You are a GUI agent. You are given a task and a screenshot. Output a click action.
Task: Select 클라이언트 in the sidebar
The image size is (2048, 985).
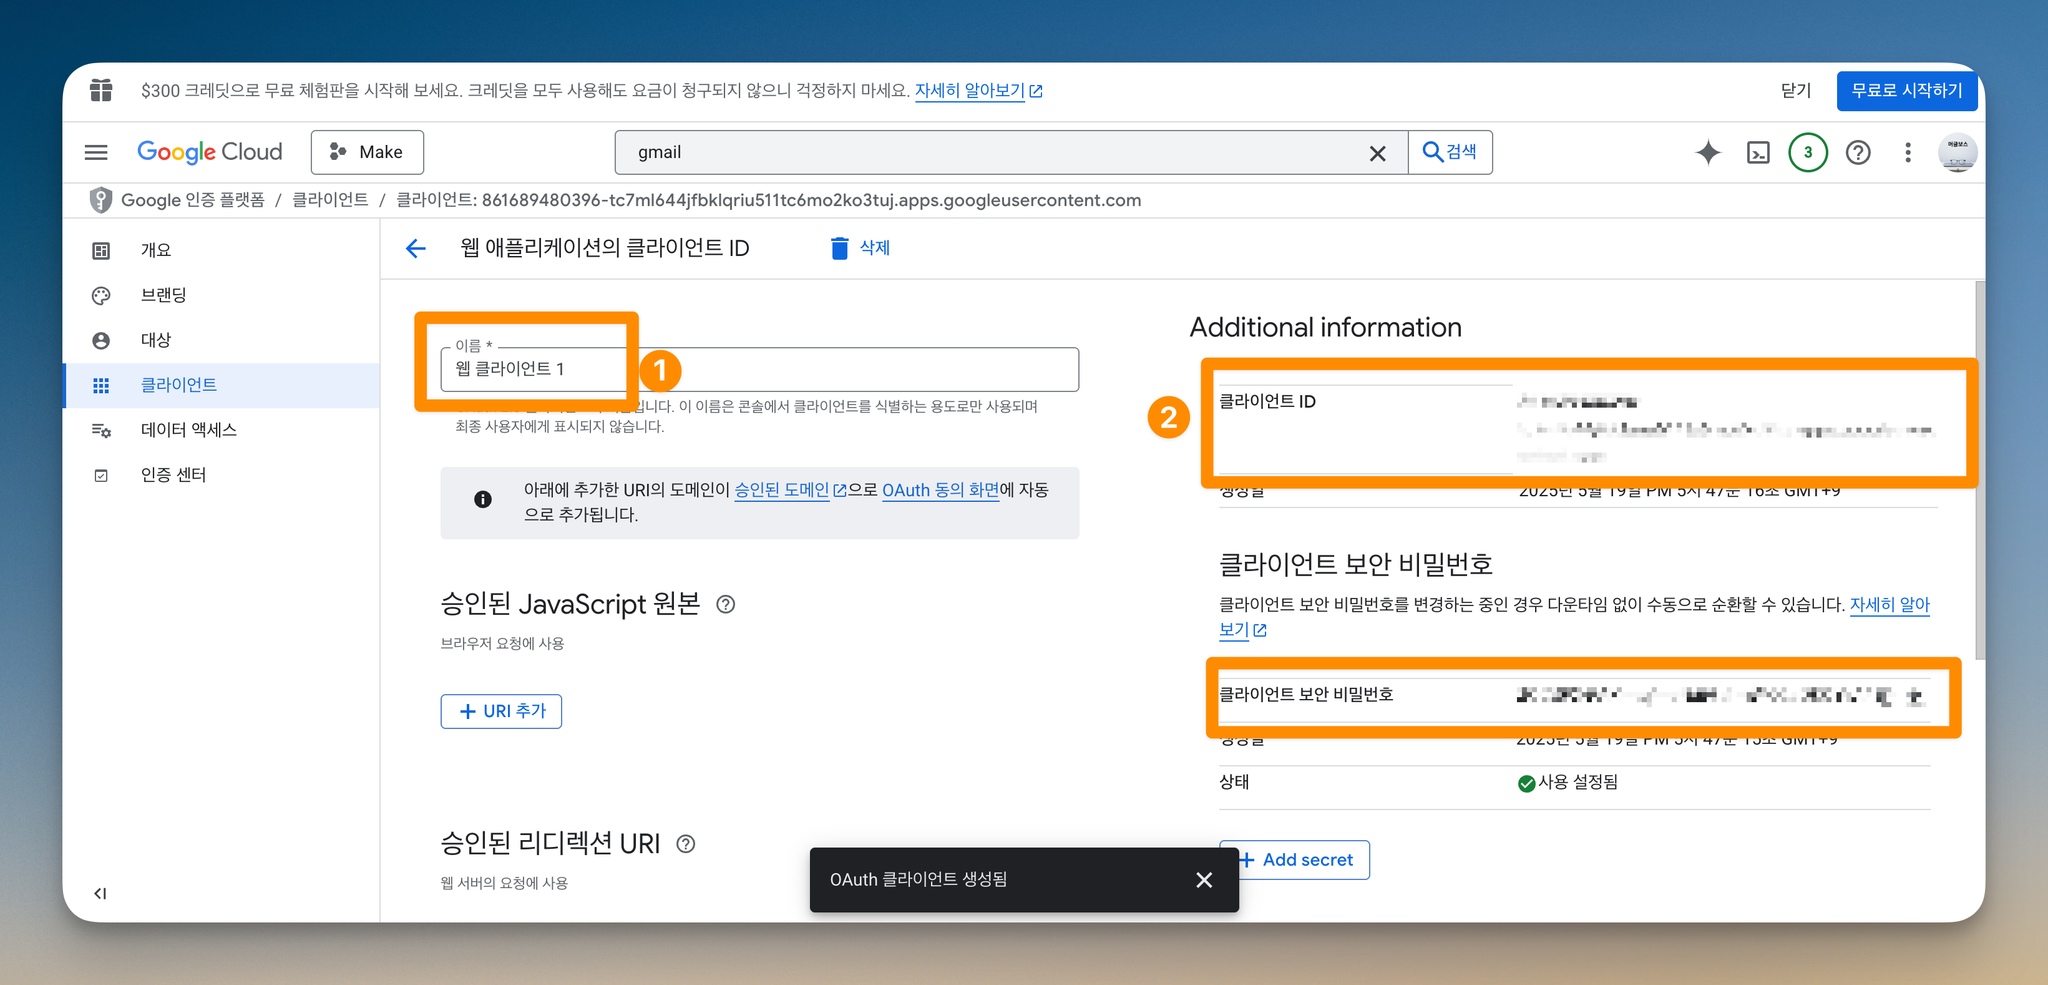[221, 385]
